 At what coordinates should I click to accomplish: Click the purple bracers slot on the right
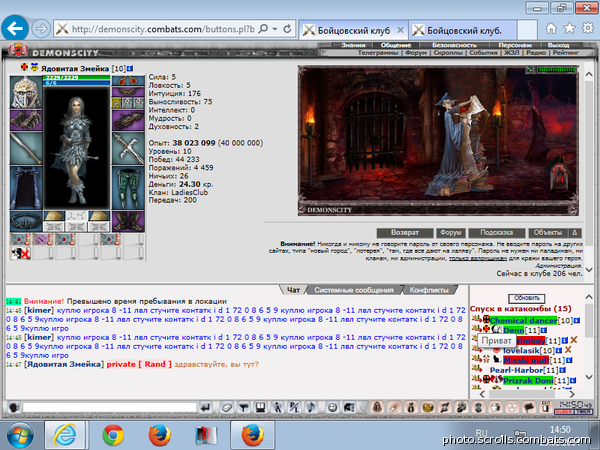click(x=128, y=120)
